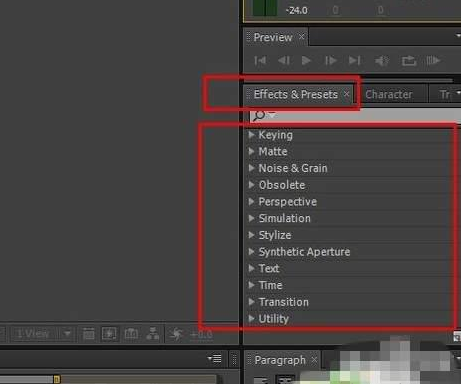This screenshot has height=384, width=461.
Task: Open the timeline panel menu icon
Action: point(215,359)
